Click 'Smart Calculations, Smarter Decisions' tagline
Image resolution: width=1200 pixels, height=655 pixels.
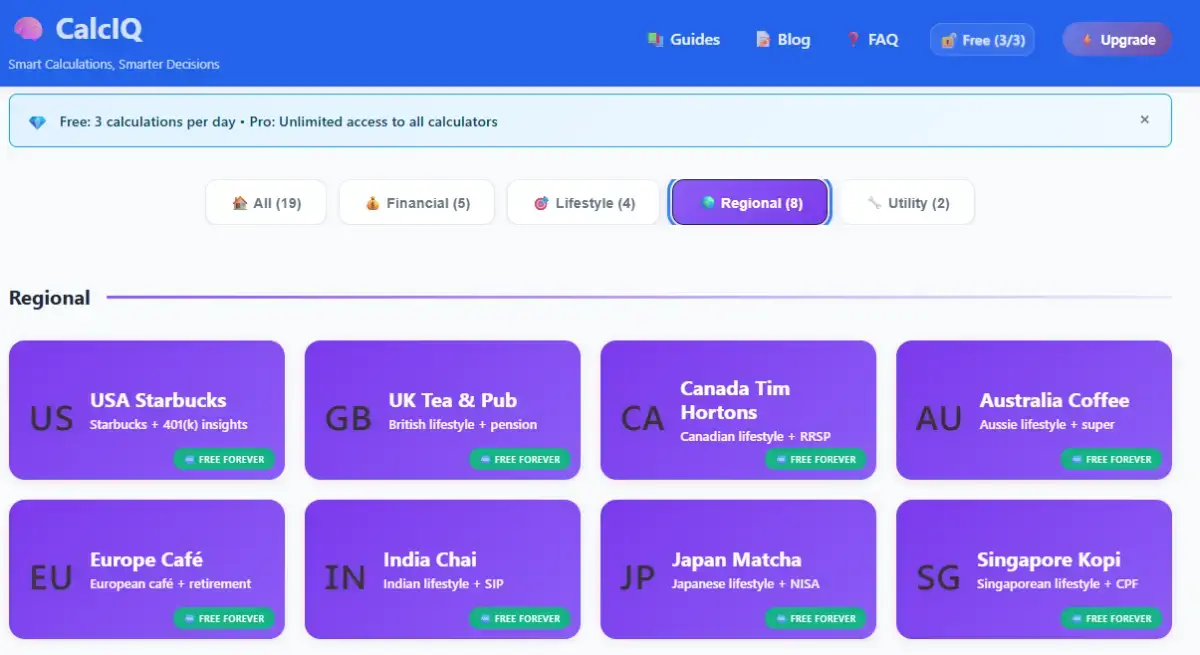pyautogui.click(x=114, y=64)
